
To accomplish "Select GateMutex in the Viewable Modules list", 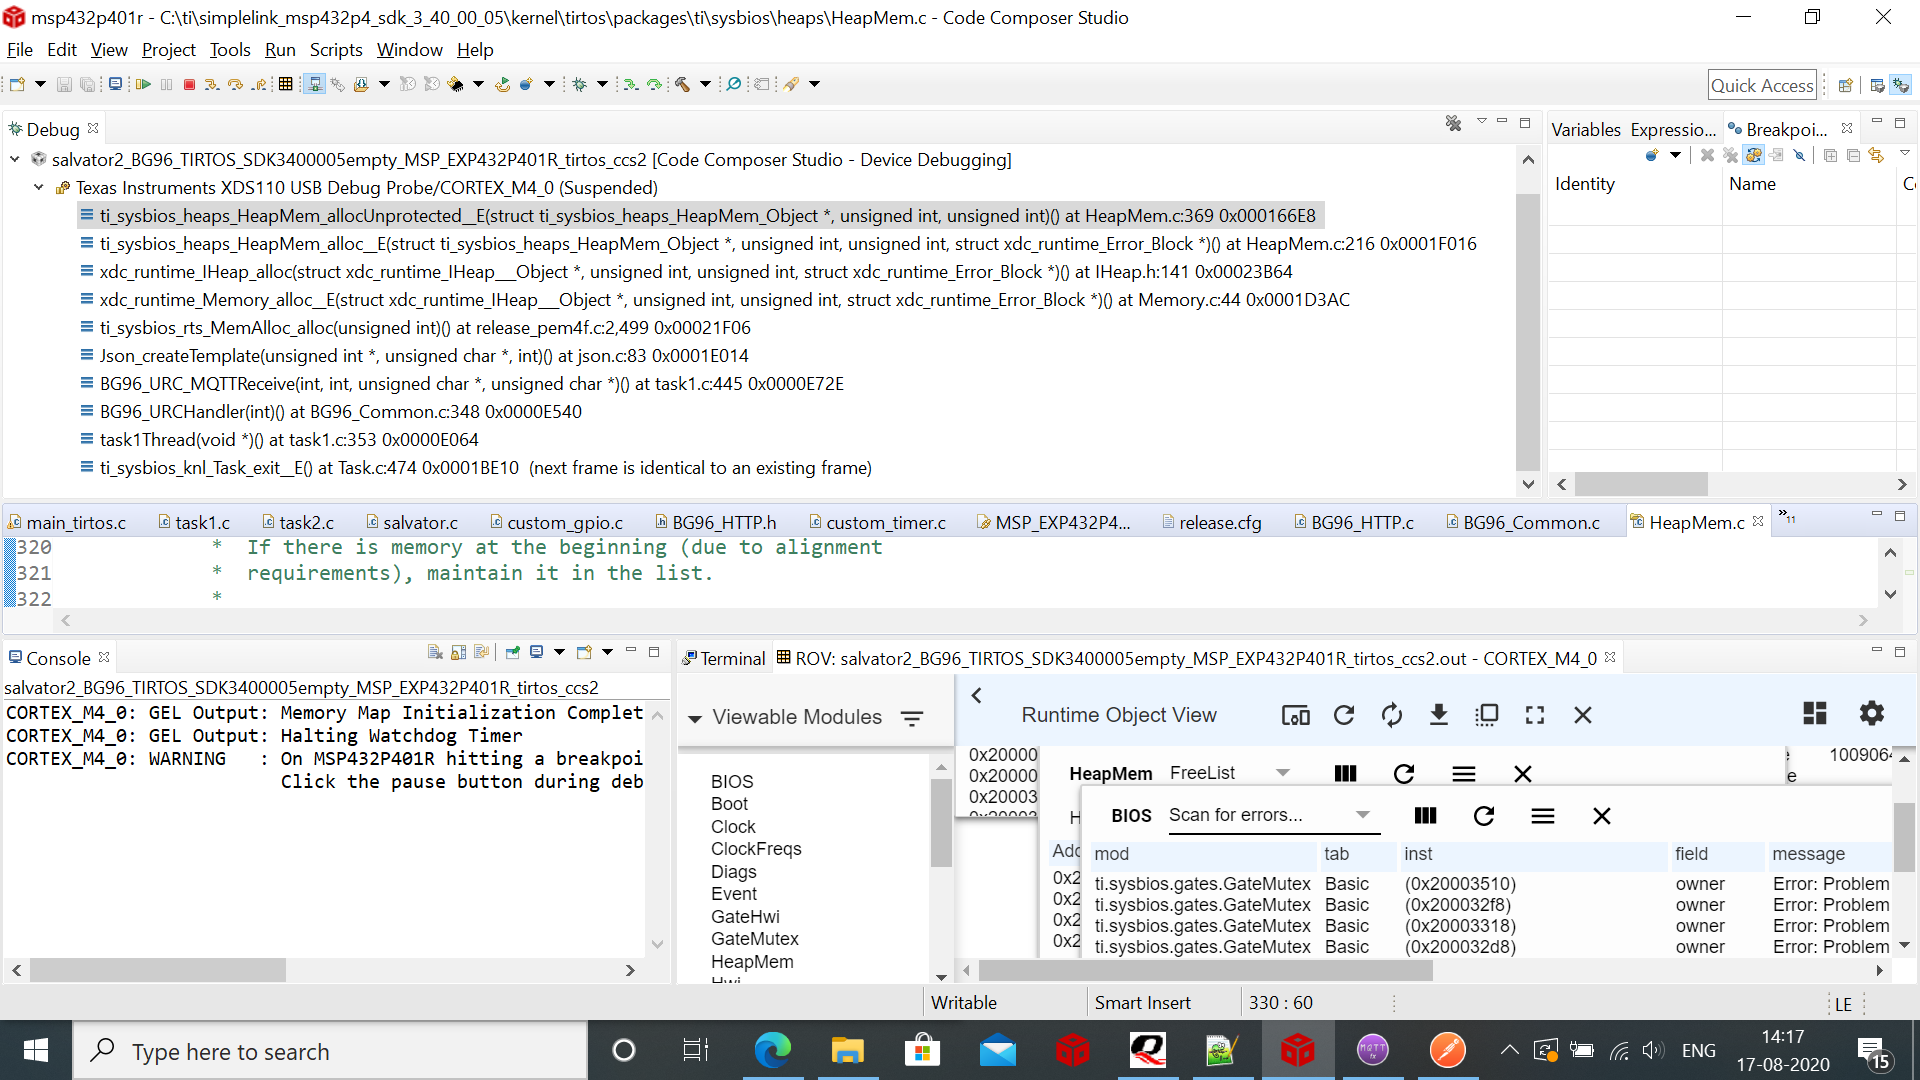I will coord(754,939).
